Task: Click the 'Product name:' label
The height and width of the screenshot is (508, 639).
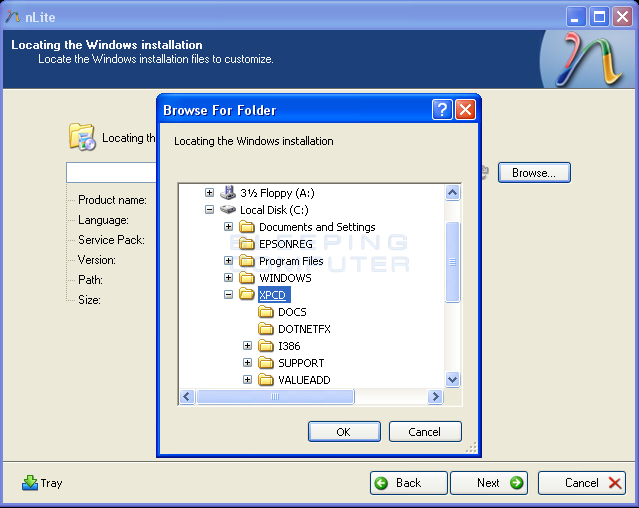Action: (x=112, y=200)
